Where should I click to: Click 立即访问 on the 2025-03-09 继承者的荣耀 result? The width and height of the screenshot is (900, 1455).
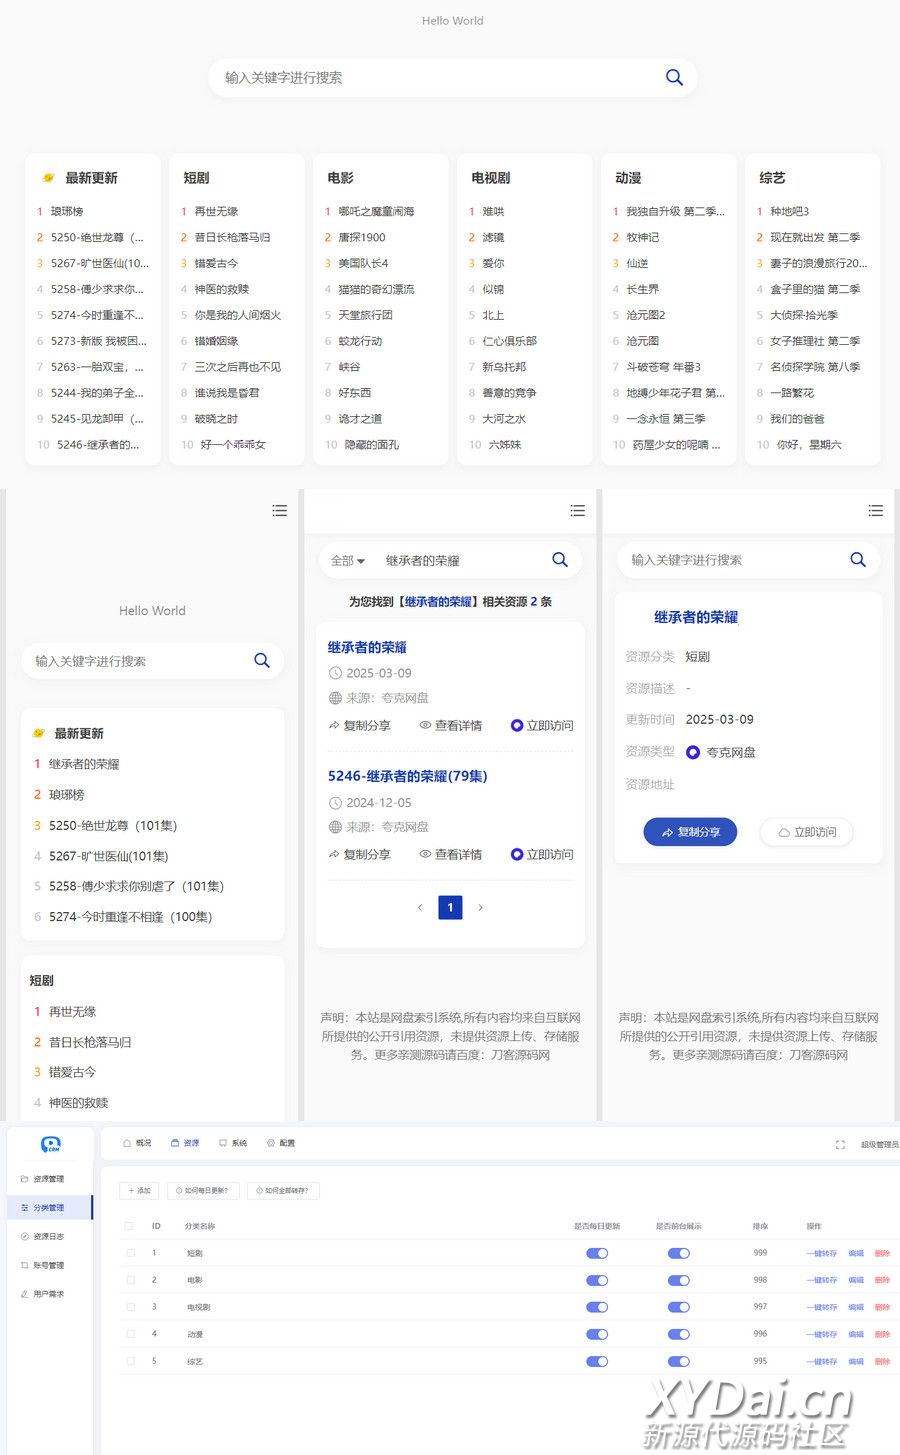[542, 726]
